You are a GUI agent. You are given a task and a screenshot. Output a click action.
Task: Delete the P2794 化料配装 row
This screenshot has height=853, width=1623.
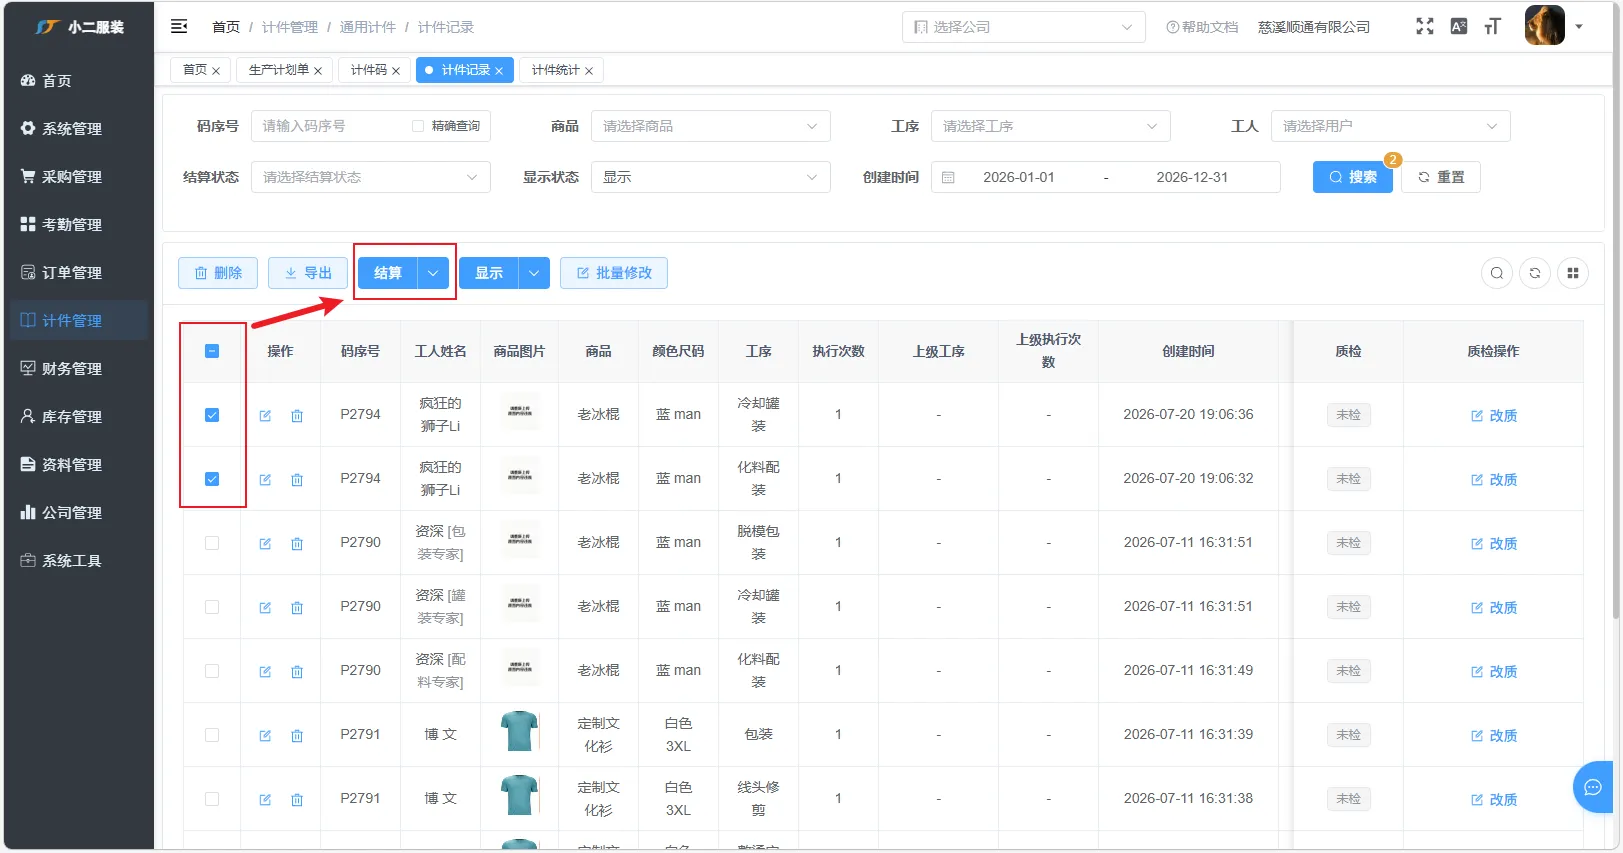297,480
